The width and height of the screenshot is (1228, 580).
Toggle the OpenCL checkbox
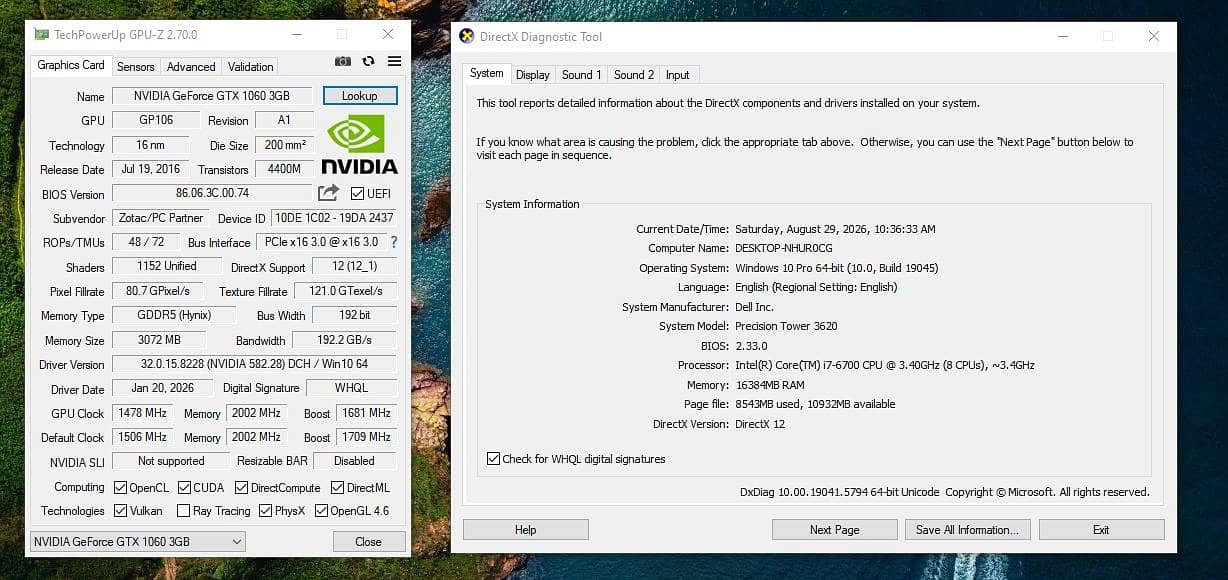tap(120, 488)
